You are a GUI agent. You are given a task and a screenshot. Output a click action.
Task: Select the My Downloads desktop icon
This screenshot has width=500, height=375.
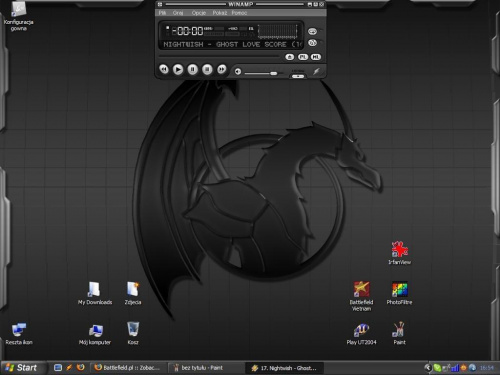click(95, 293)
